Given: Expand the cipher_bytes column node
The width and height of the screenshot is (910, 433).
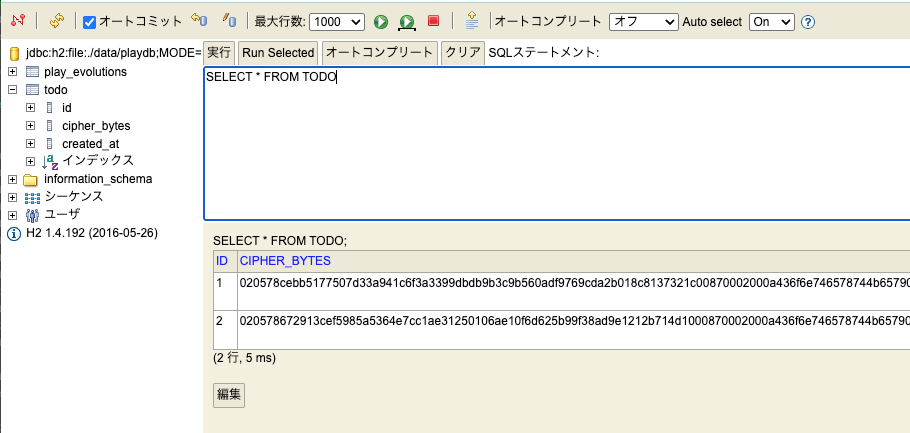Looking at the screenshot, I should pyautogui.click(x=31, y=126).
